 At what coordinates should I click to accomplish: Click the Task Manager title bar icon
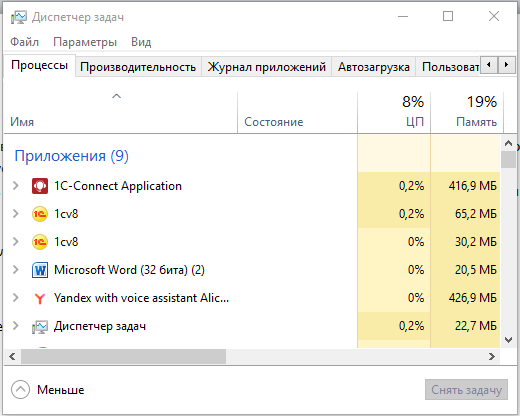18,17
